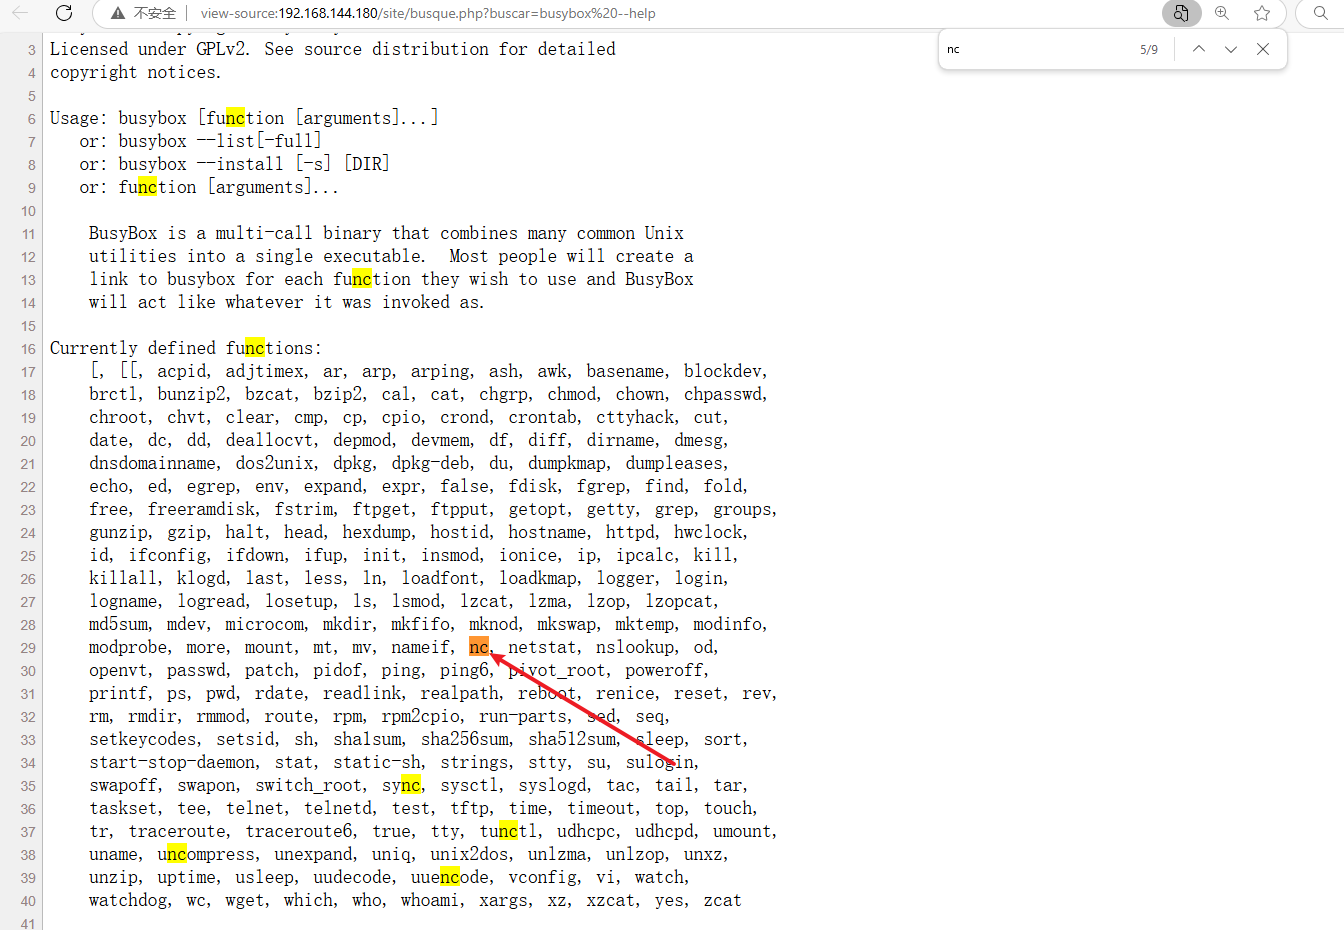Open the zoom magnifier icon in address bar
The image size is (1344, 930).
1222,13
